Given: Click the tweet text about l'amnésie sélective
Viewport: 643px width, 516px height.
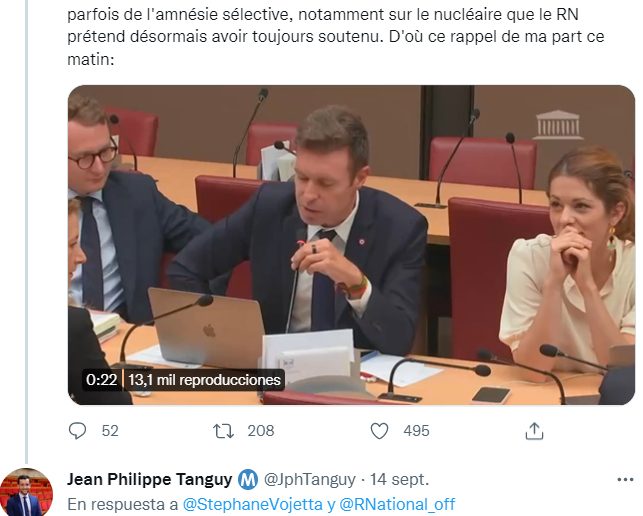Looking at the screenshot, I should pos(335,36).
